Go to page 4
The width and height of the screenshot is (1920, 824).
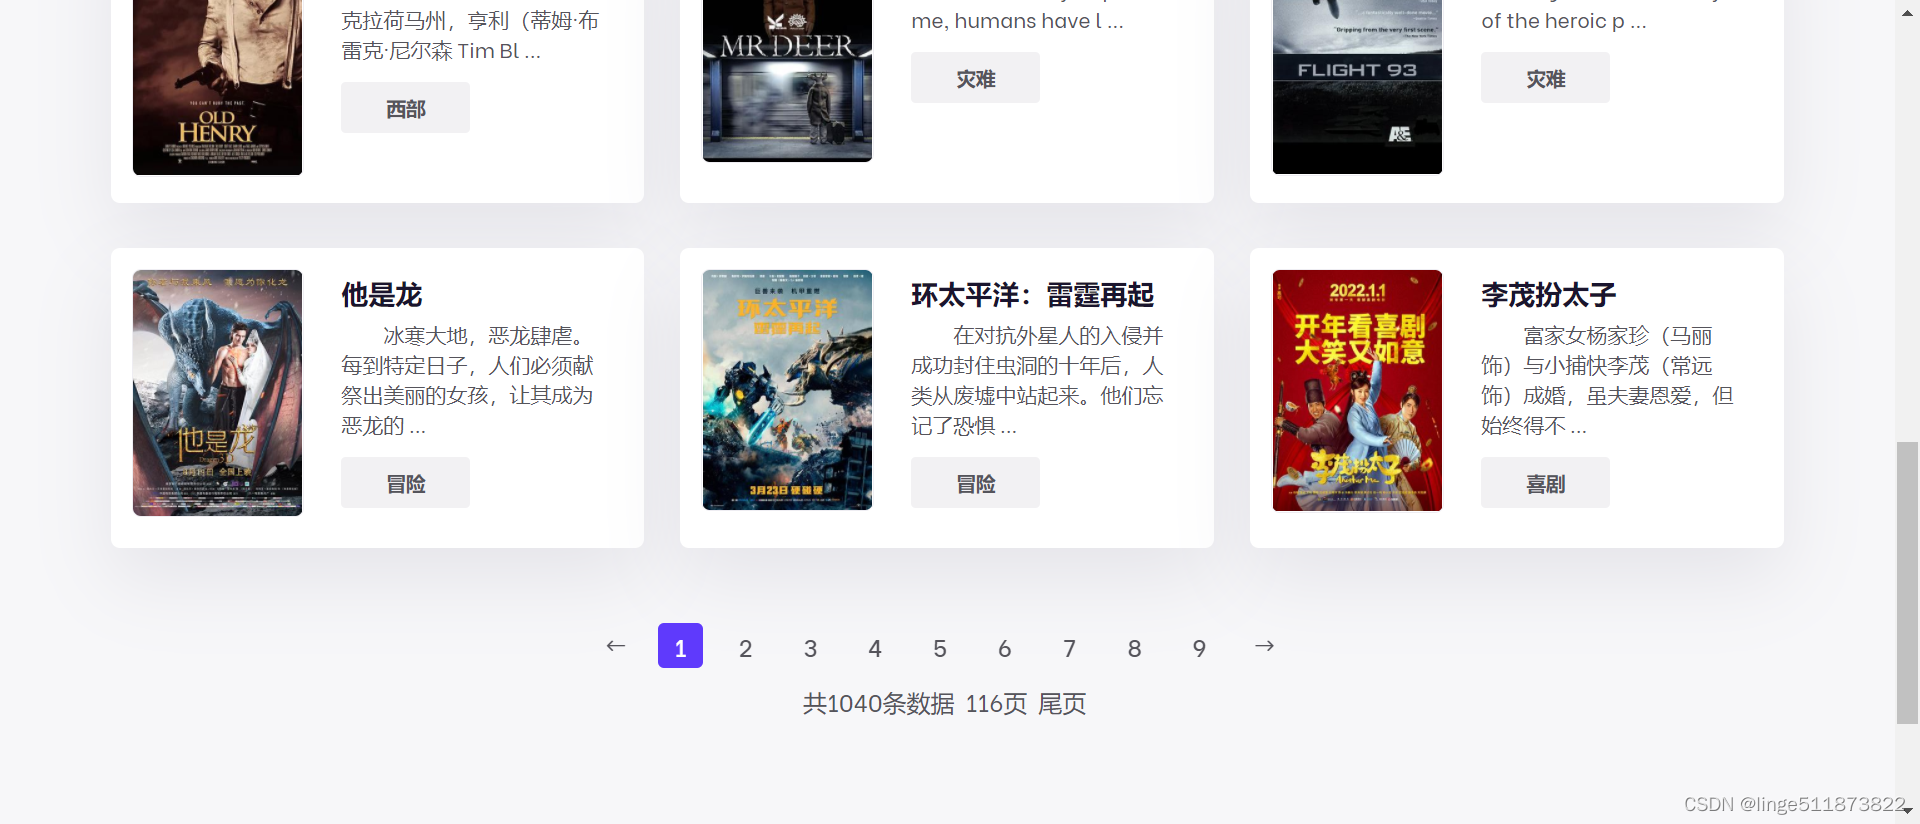[875, 648]
